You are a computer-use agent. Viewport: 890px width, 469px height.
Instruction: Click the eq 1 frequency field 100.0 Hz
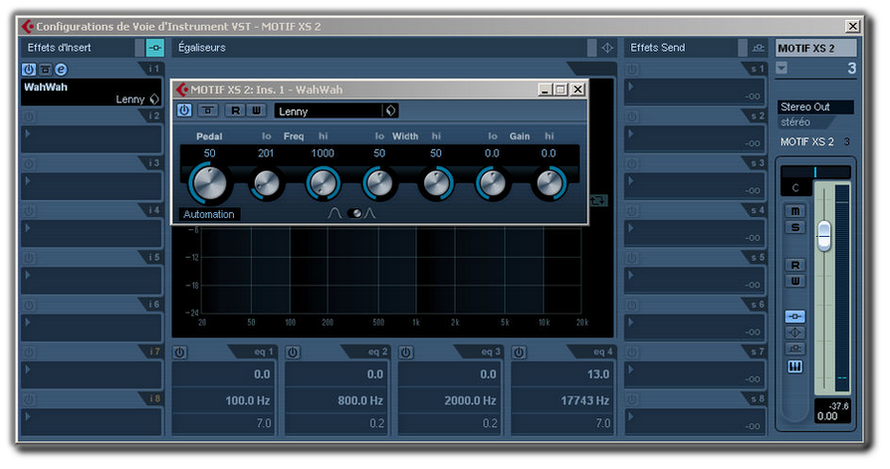[x=228, y=400]
